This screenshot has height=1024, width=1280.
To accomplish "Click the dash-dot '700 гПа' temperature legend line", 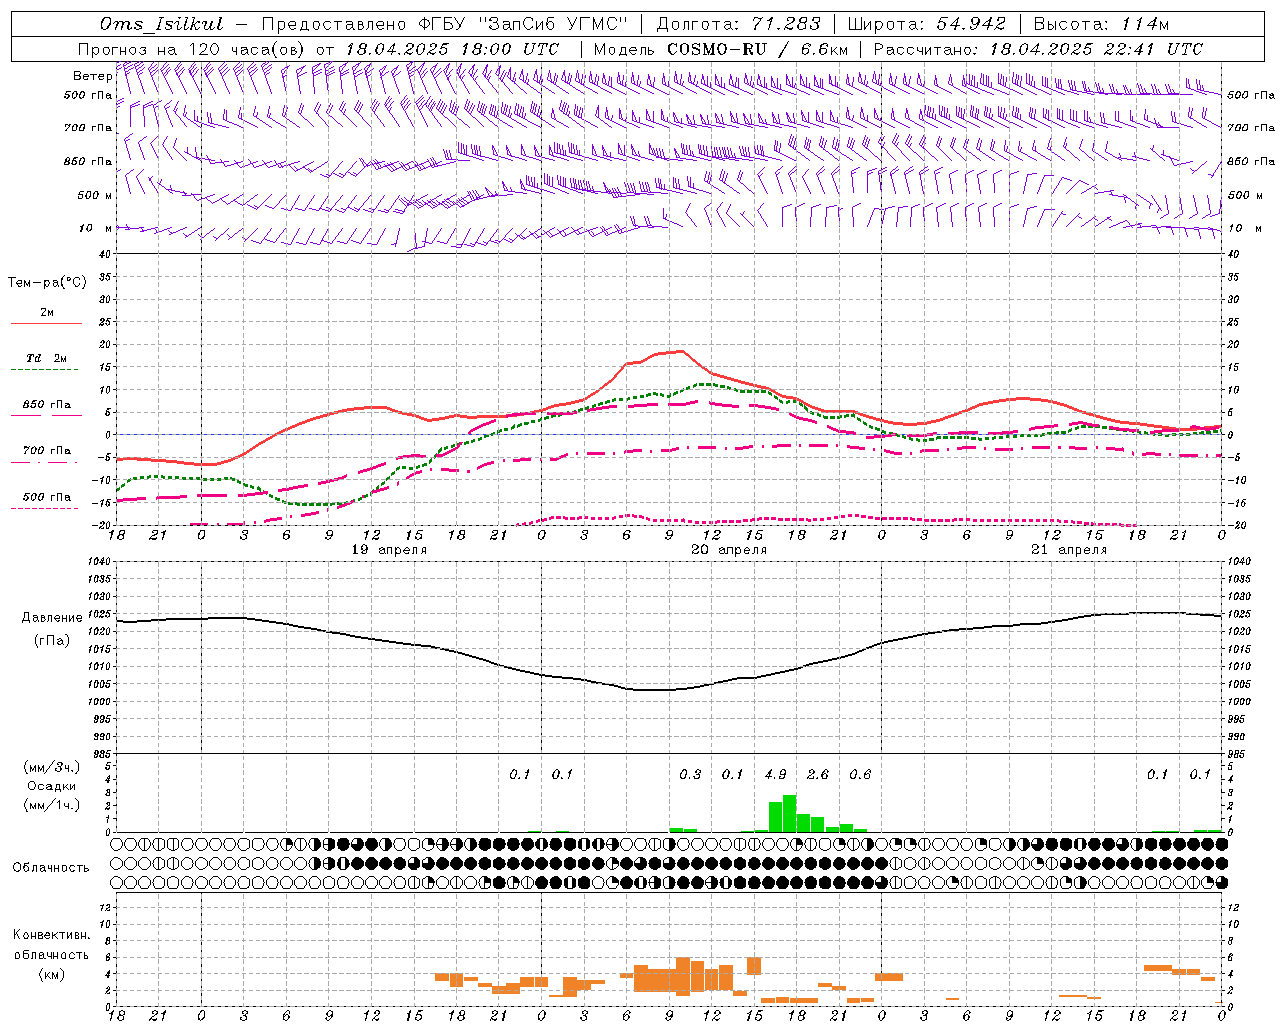I will (46, 463).
